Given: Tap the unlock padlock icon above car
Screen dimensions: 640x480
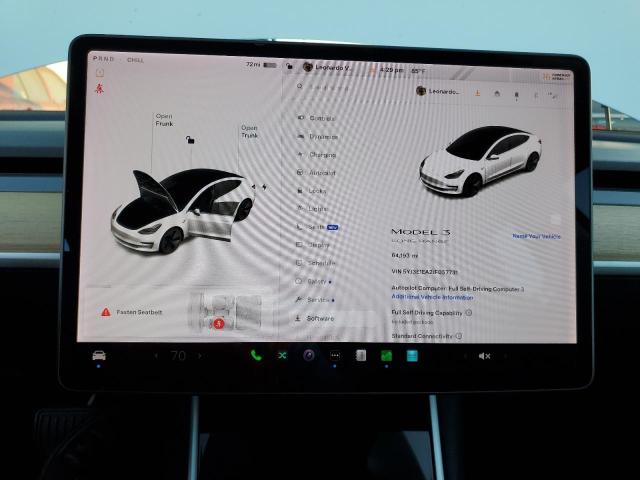Looking at the screenshot, I should 190,140.
